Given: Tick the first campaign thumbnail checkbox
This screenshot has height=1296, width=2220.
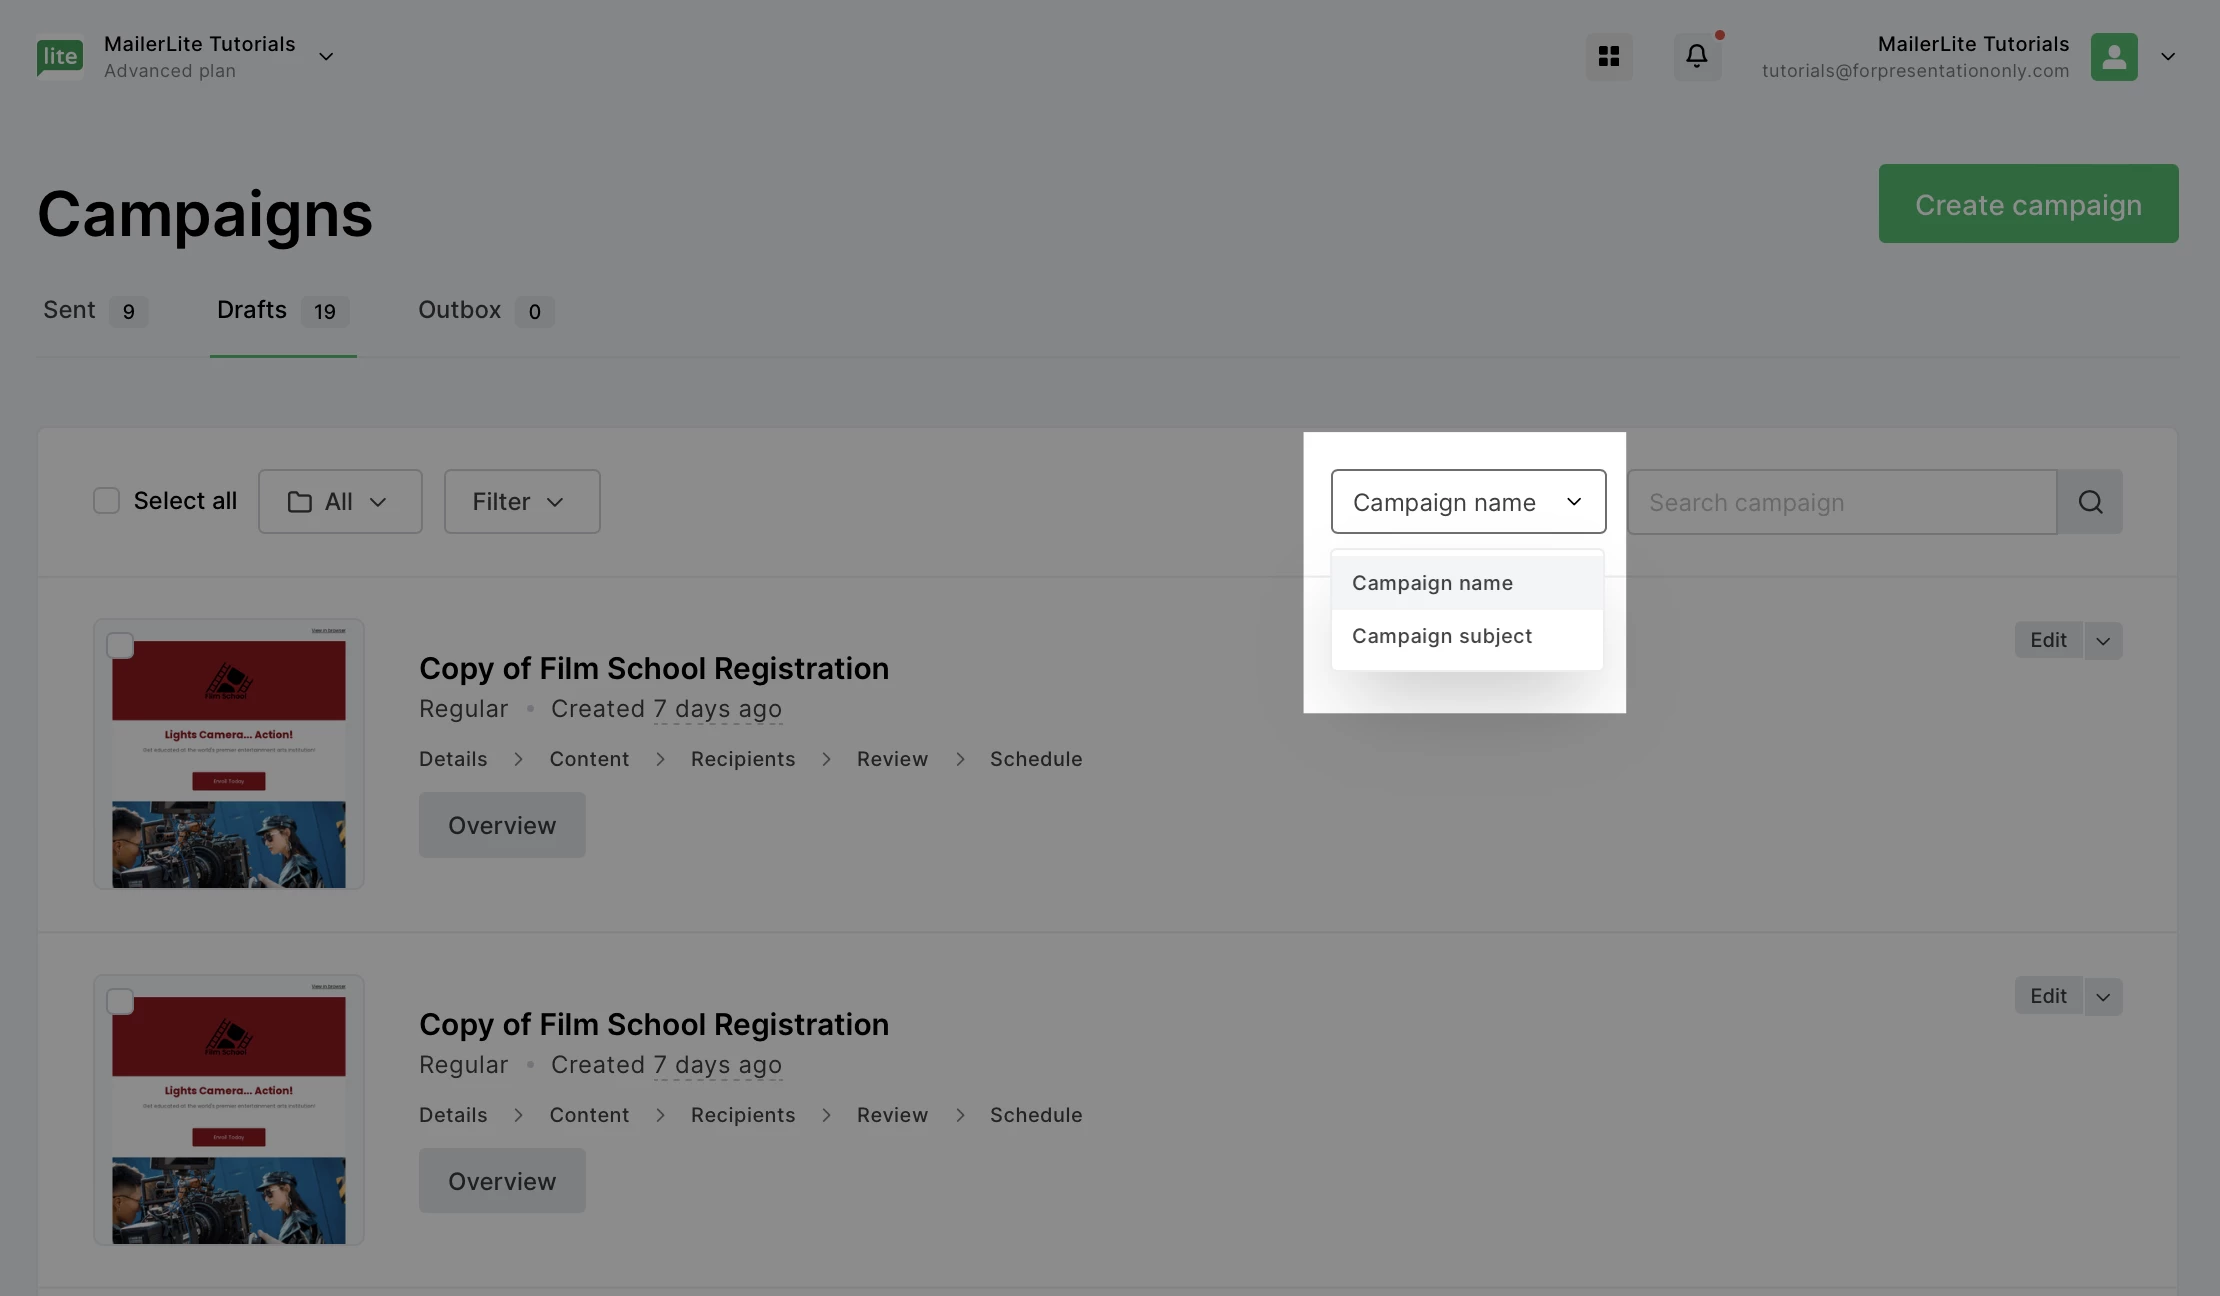Looking at the screenshot, I should point(120,646).
